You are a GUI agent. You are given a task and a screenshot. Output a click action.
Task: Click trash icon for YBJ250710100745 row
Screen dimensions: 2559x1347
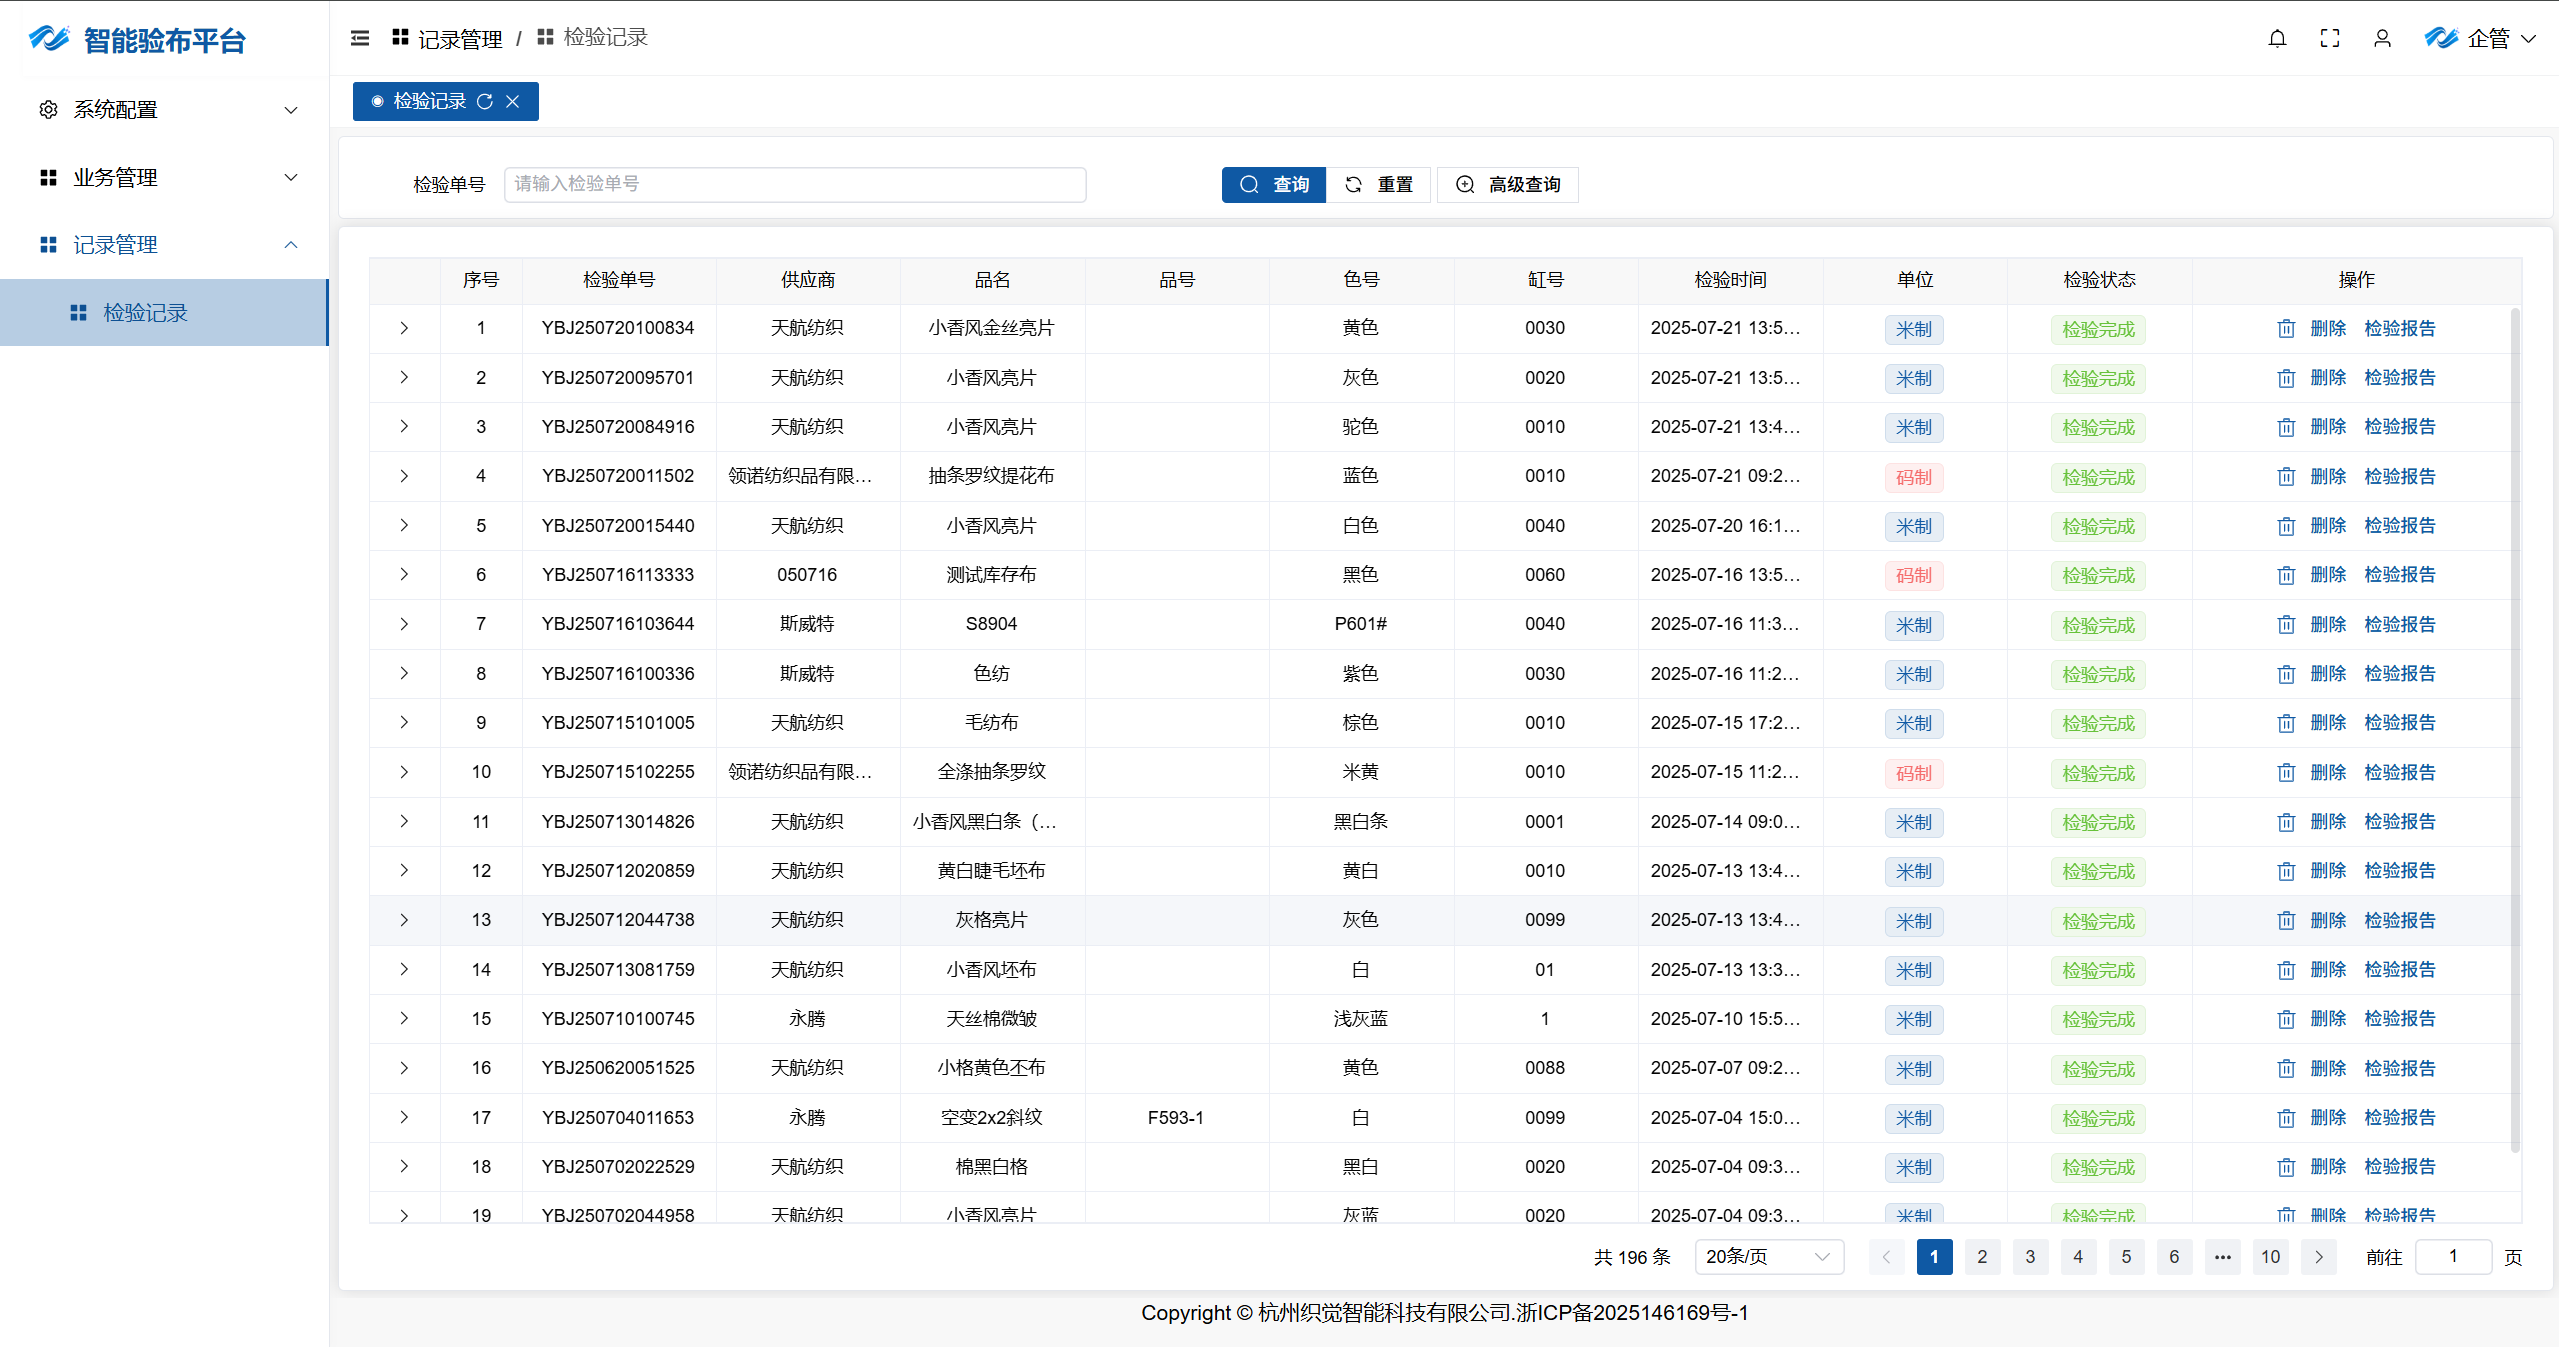[x=2286, y=1019]
